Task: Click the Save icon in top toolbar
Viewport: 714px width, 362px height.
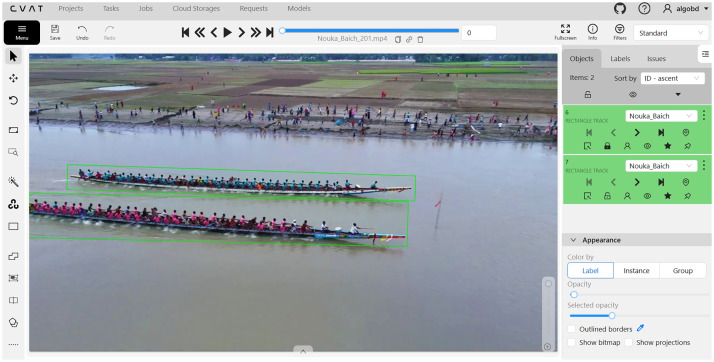Action: pyautogui.click(x=55, y=32)
